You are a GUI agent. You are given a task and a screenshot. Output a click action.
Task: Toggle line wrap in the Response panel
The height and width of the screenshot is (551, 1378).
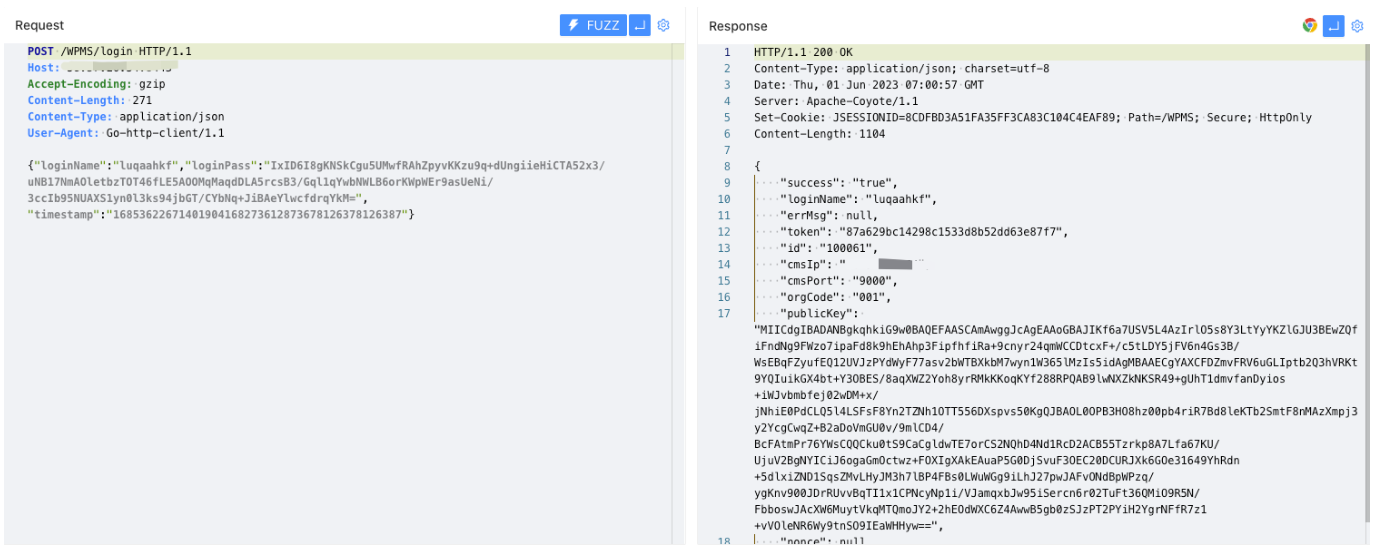coord(1333,26)
